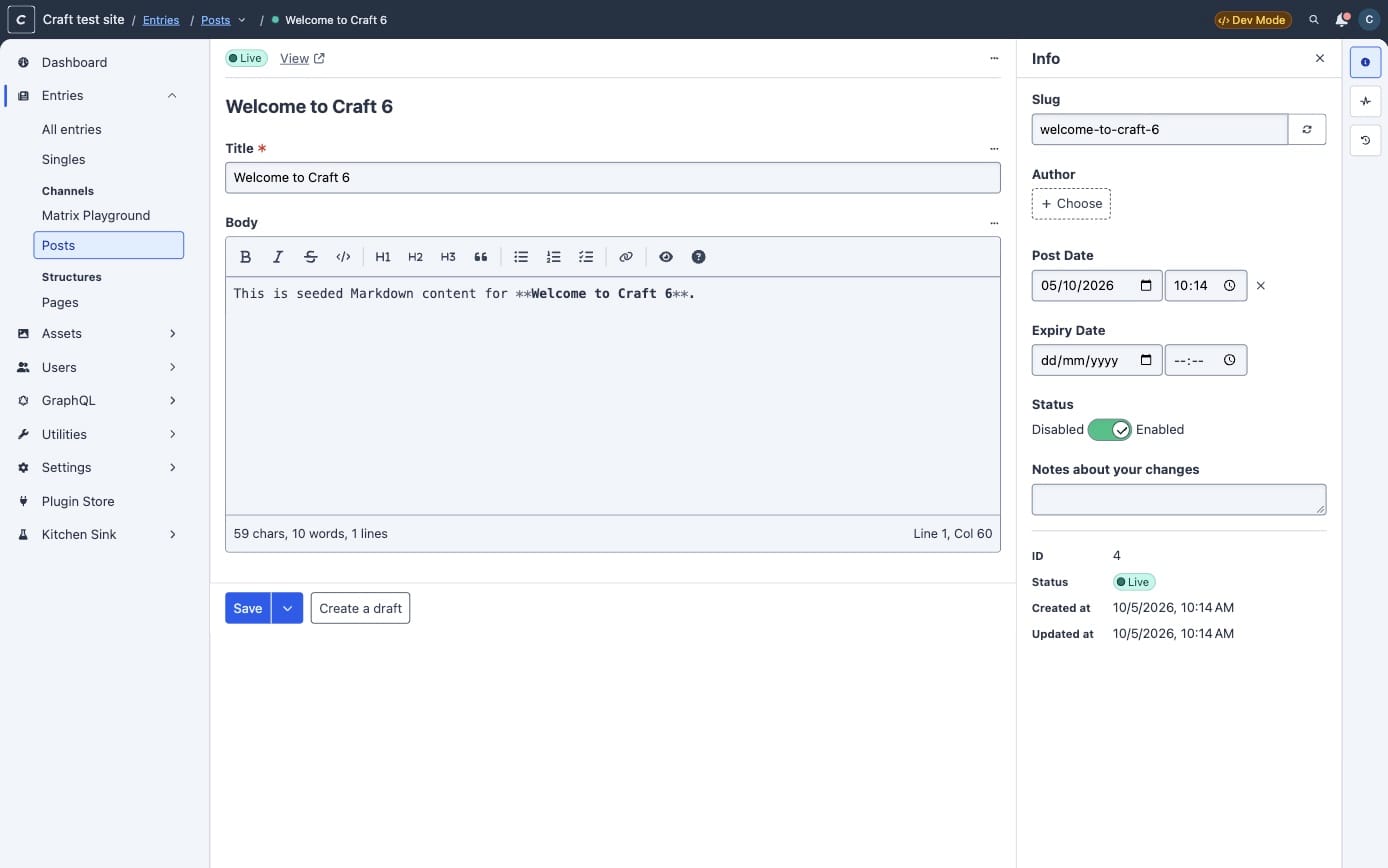
Task: Insert H3 heading in Body editor
Action: tap(448, 257)
